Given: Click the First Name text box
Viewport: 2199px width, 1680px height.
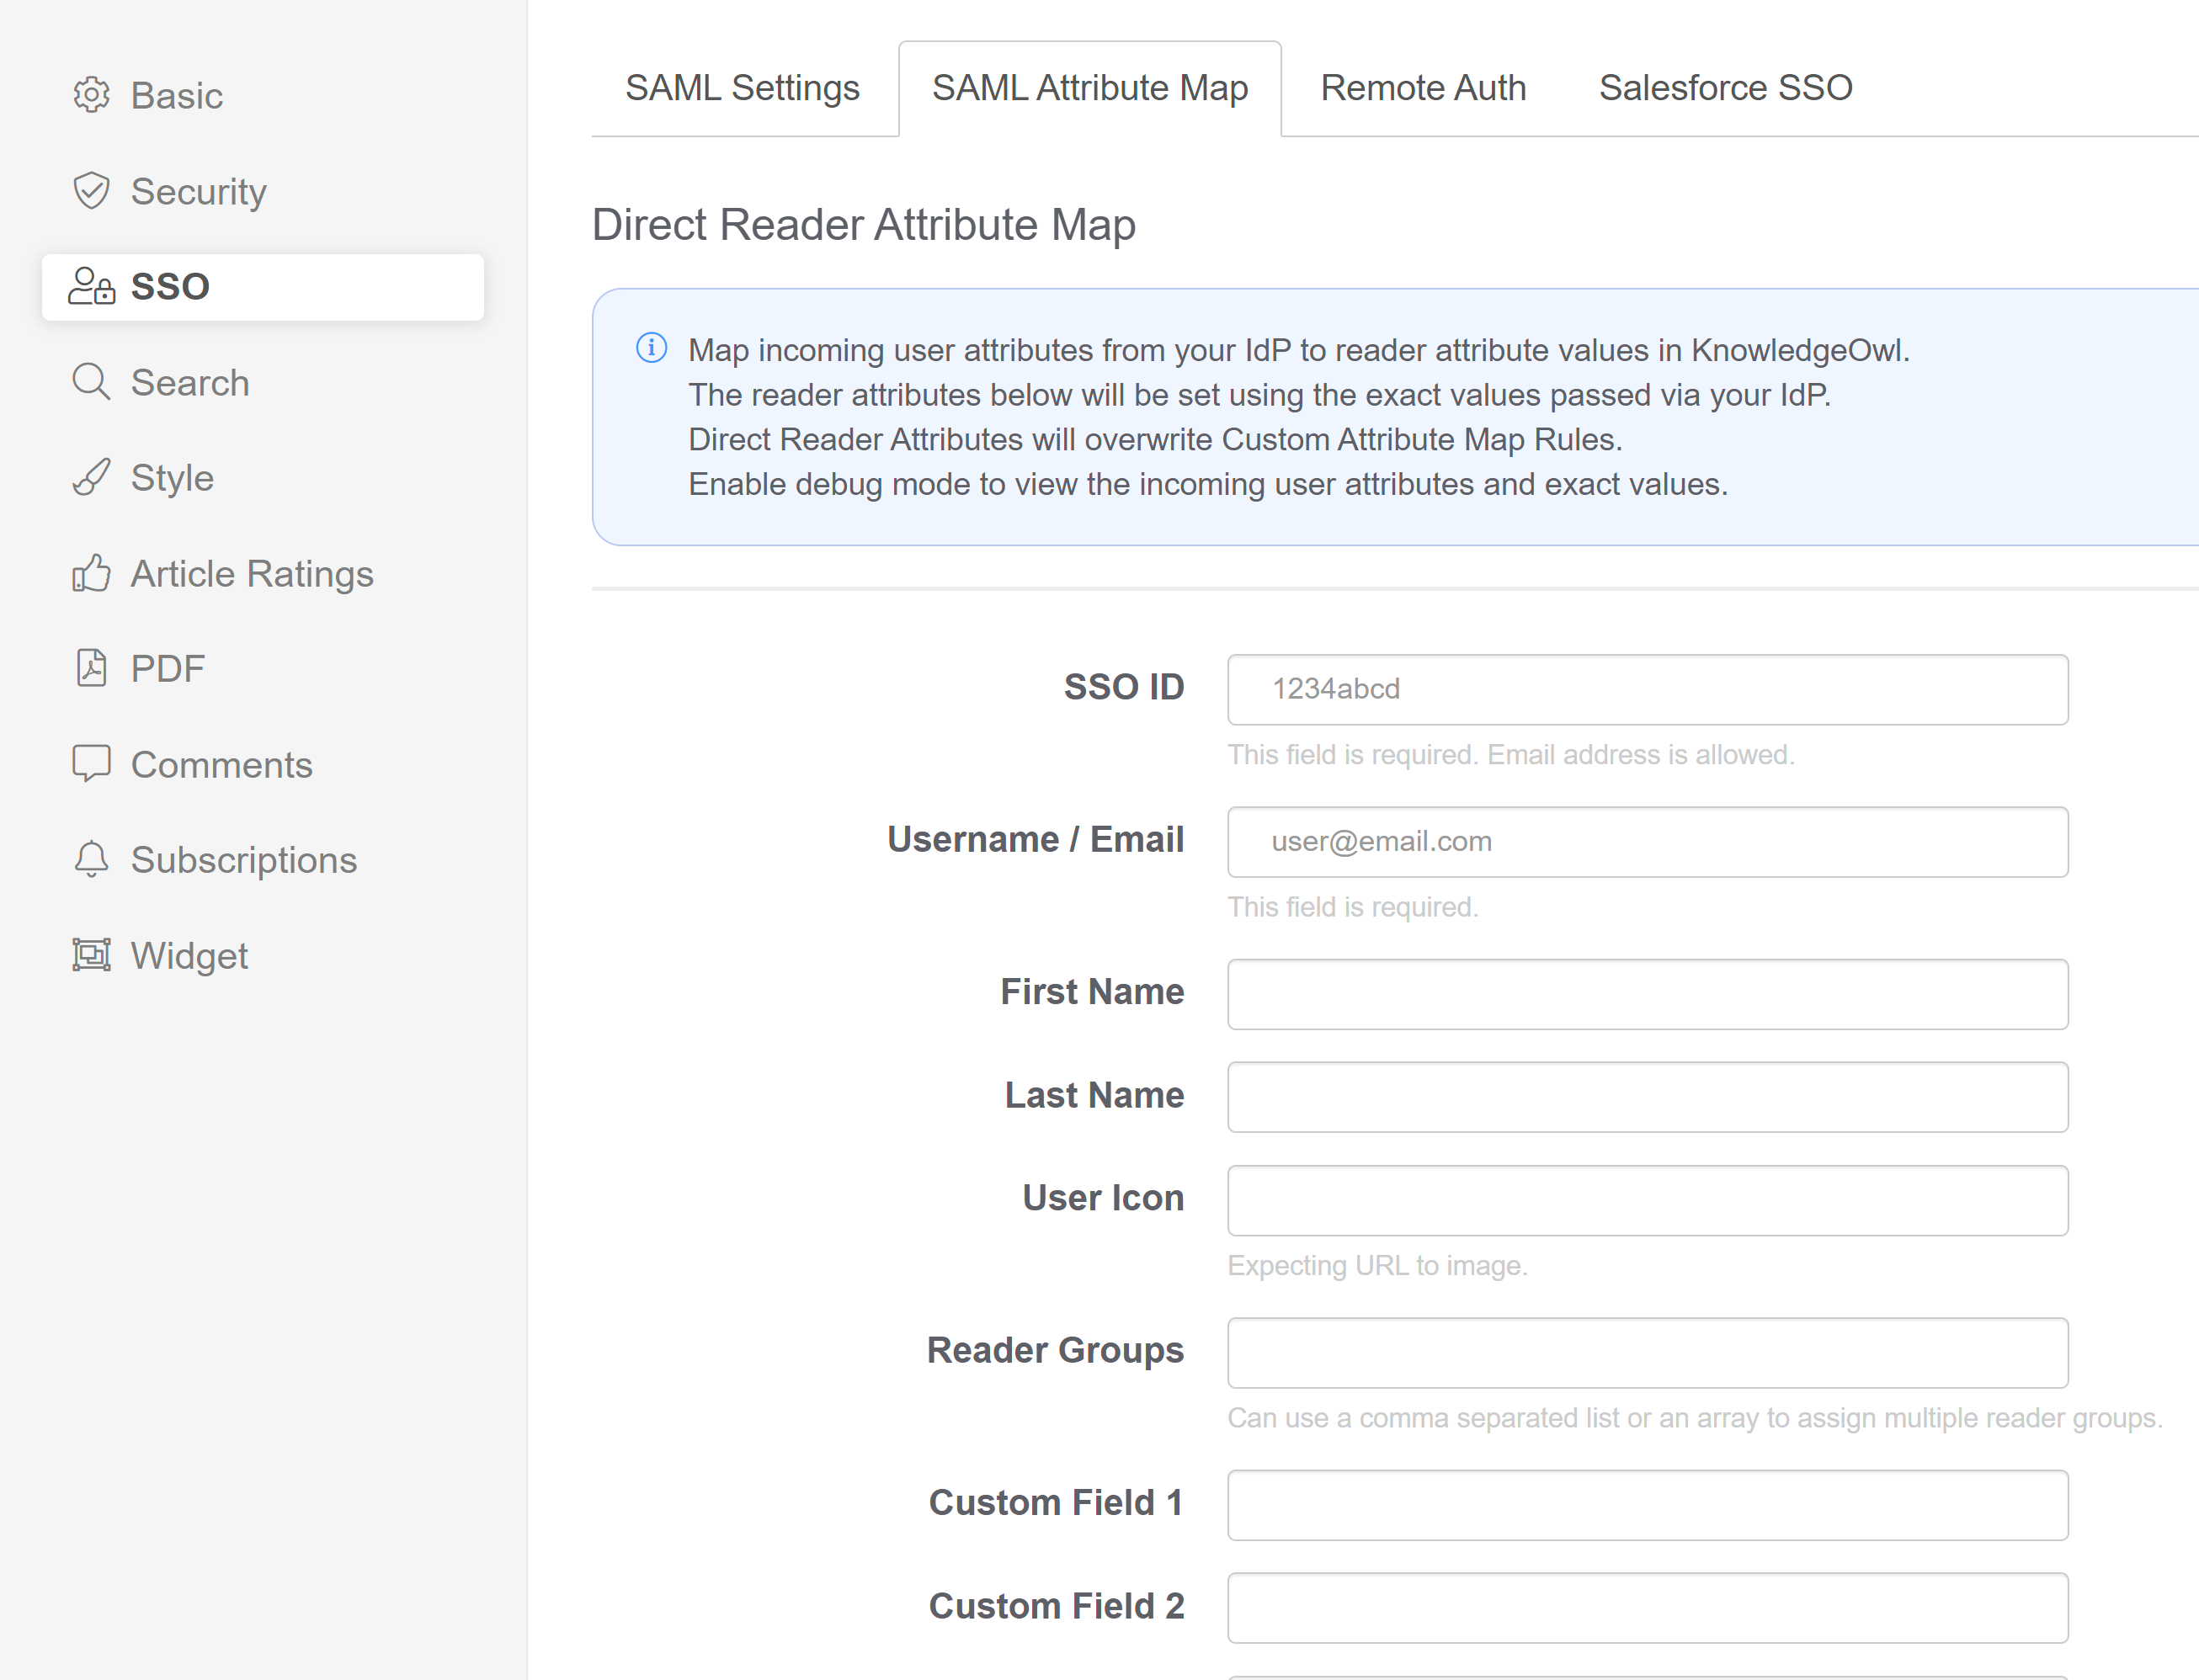Looking at the screenshot, I should coord(1647,994).
